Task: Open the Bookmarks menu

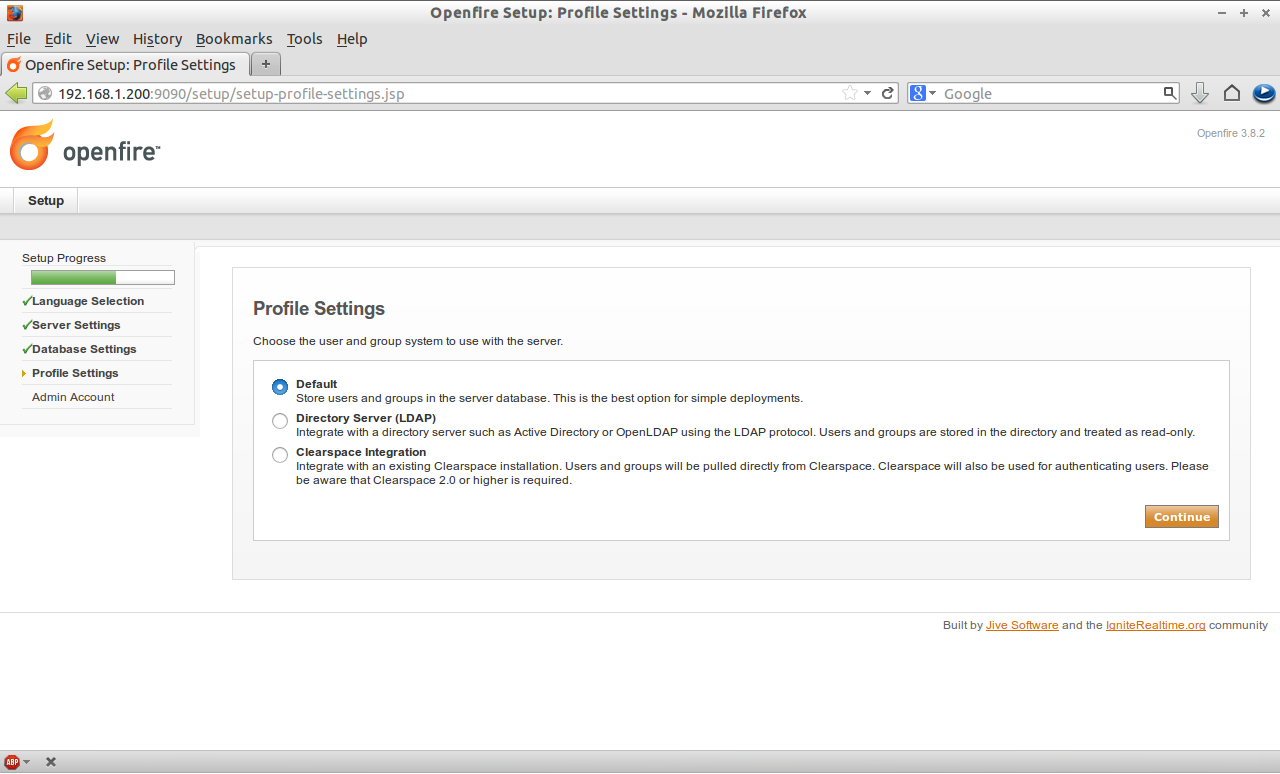Action: point(234,39)
